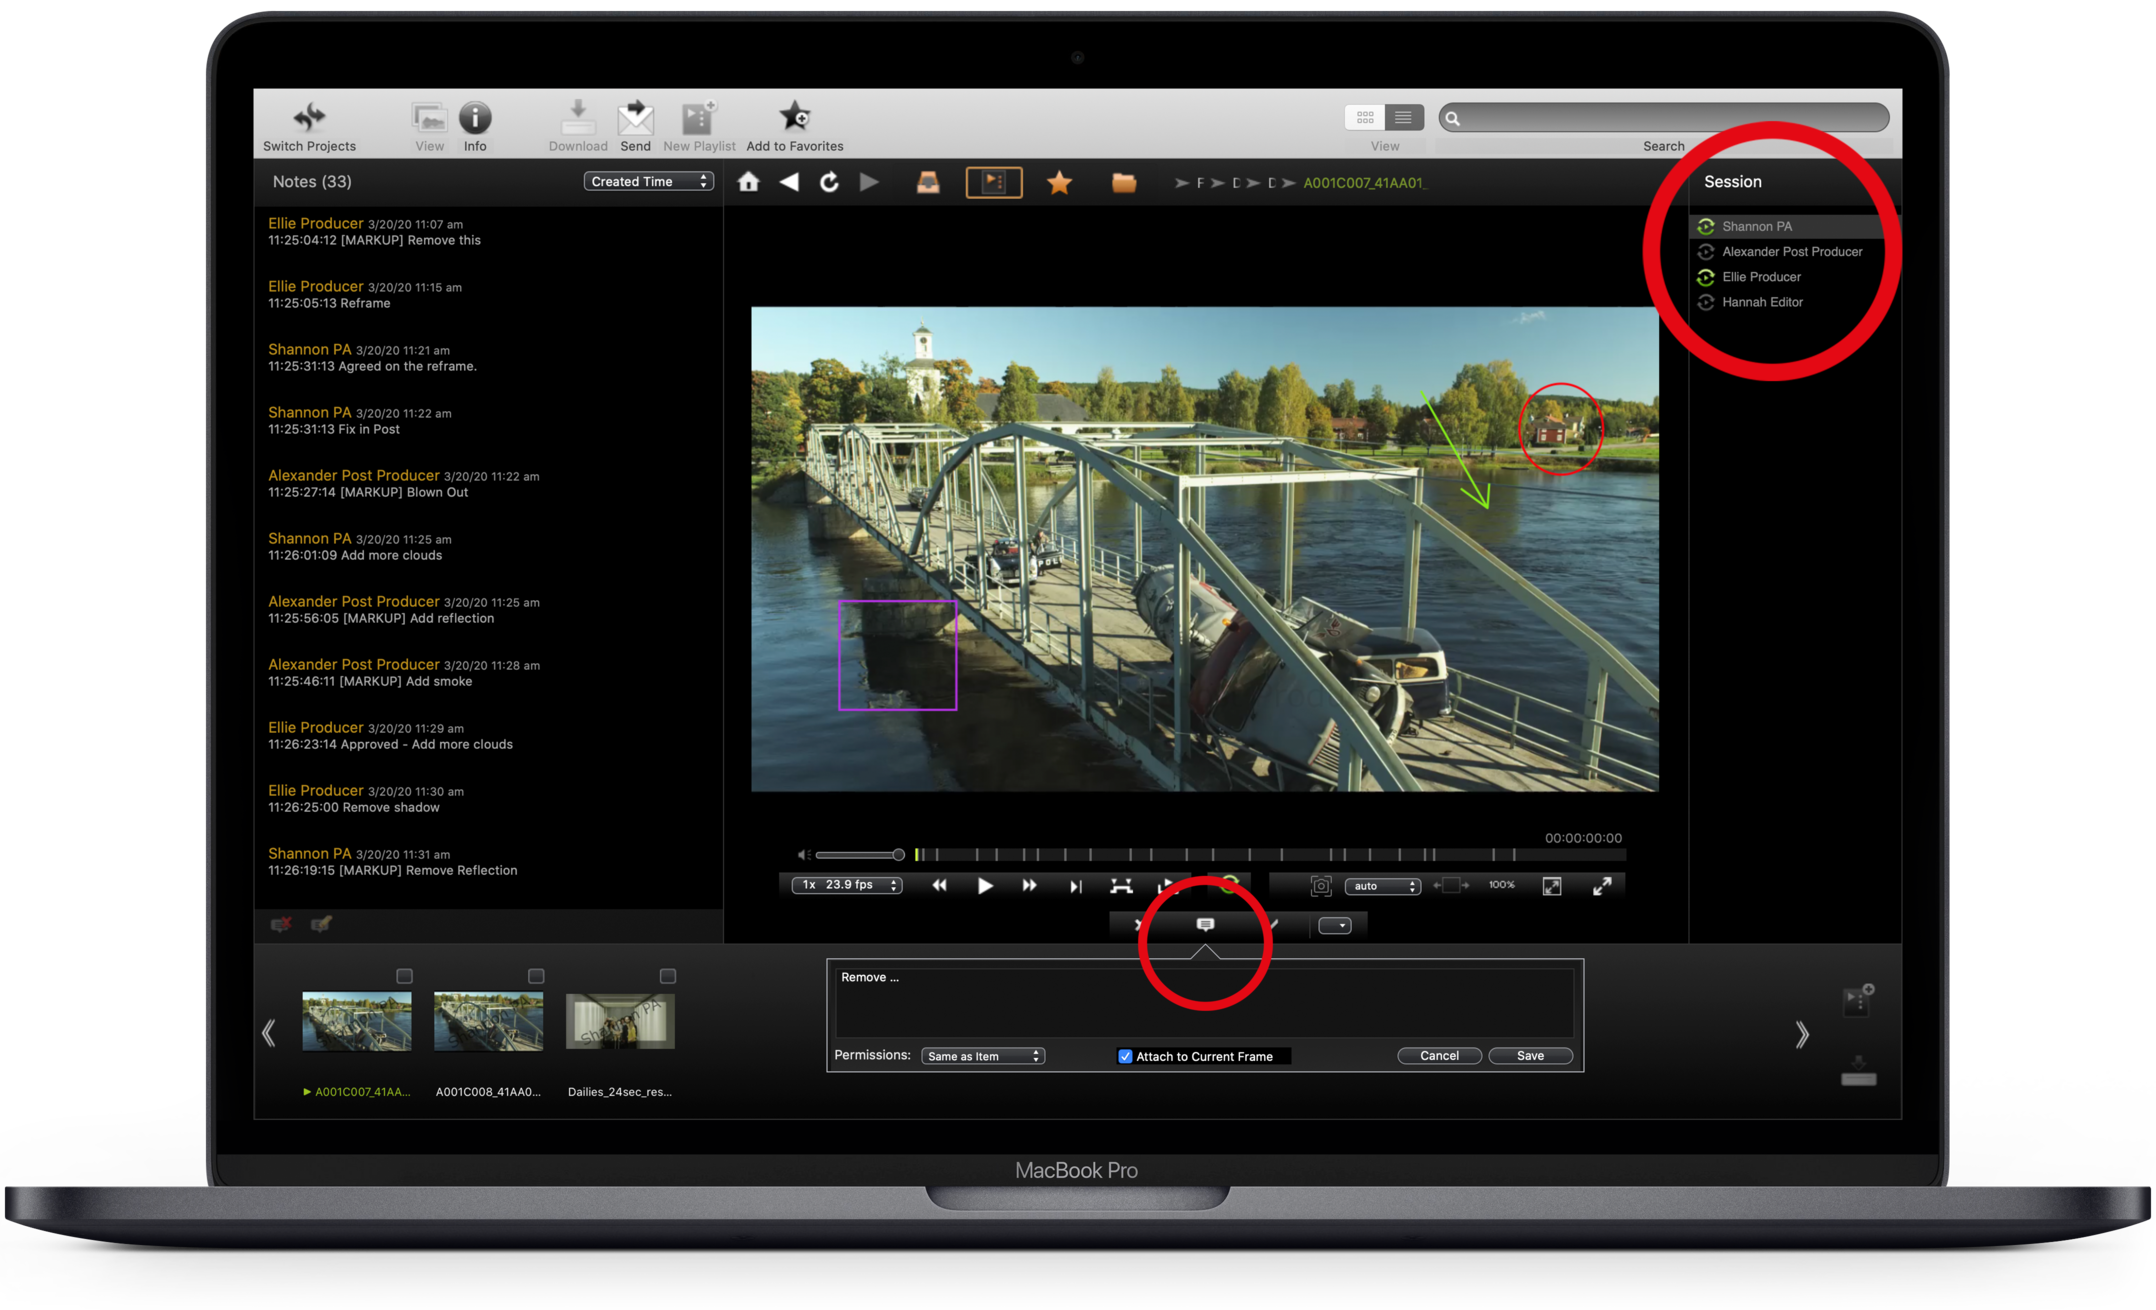Screen dimensions: 2156x1310
Task: Enter fullscreen with diagonal arrows icon
Action: pos(1602,886)
